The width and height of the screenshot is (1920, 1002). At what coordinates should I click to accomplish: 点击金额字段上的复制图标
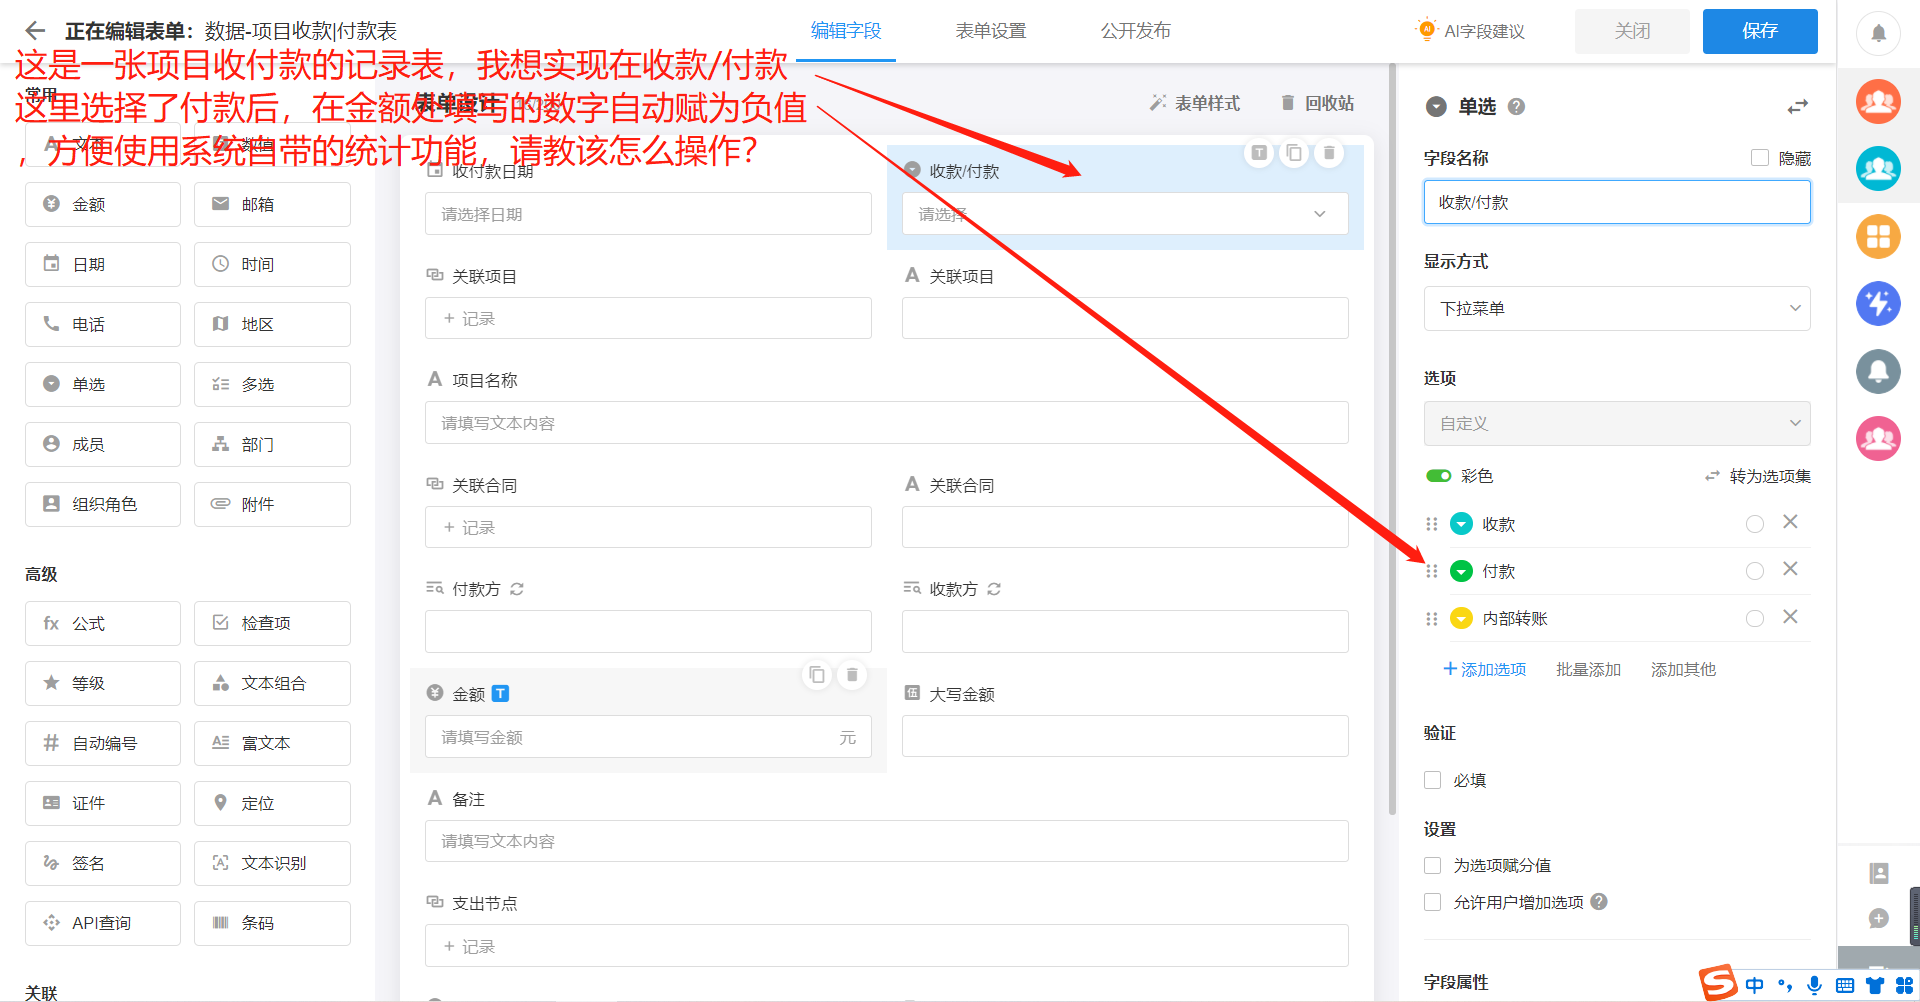click(x=817, y=675)
